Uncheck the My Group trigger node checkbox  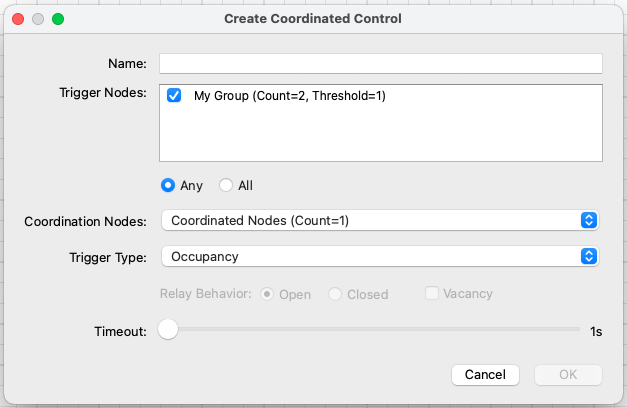pos(174,96)
